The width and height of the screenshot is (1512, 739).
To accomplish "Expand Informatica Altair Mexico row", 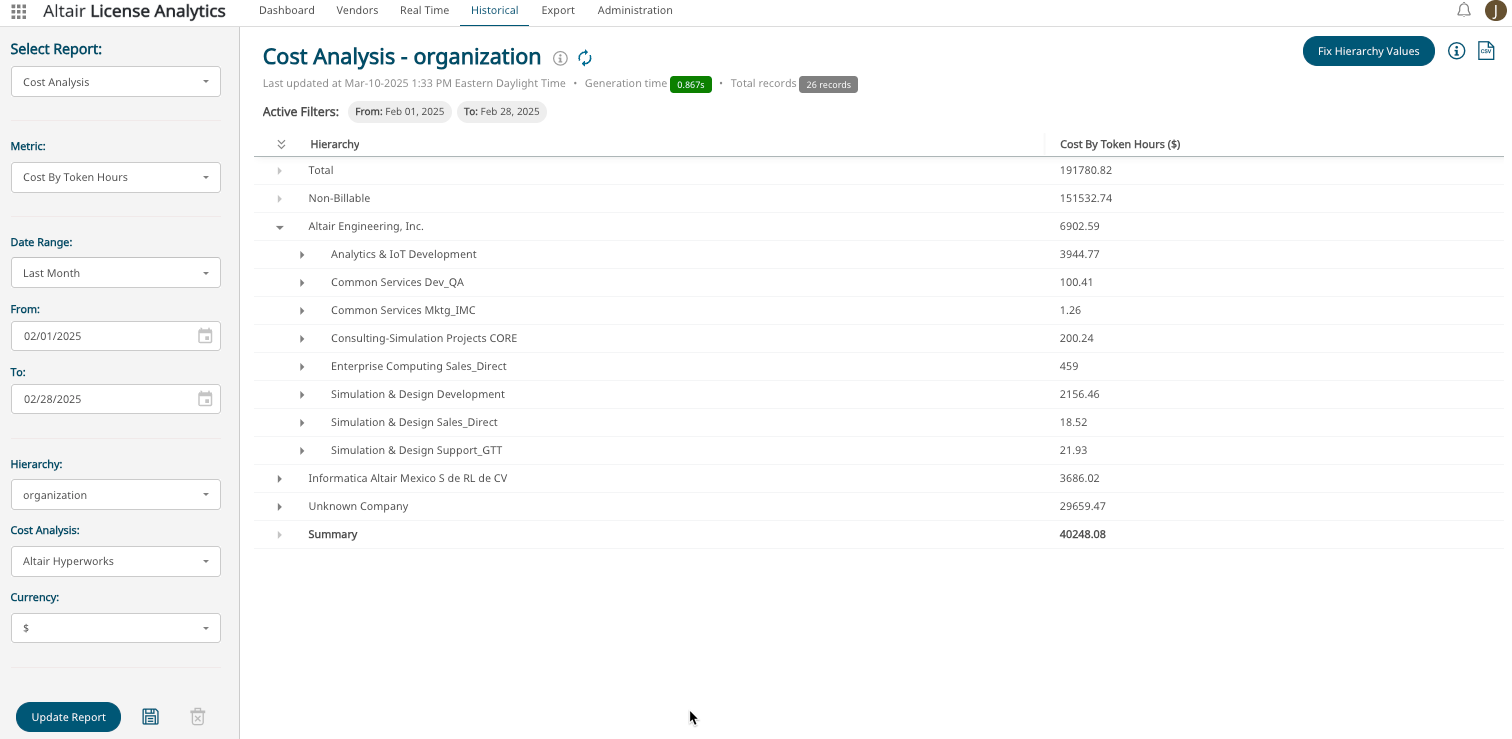I will tap(280, 479).
